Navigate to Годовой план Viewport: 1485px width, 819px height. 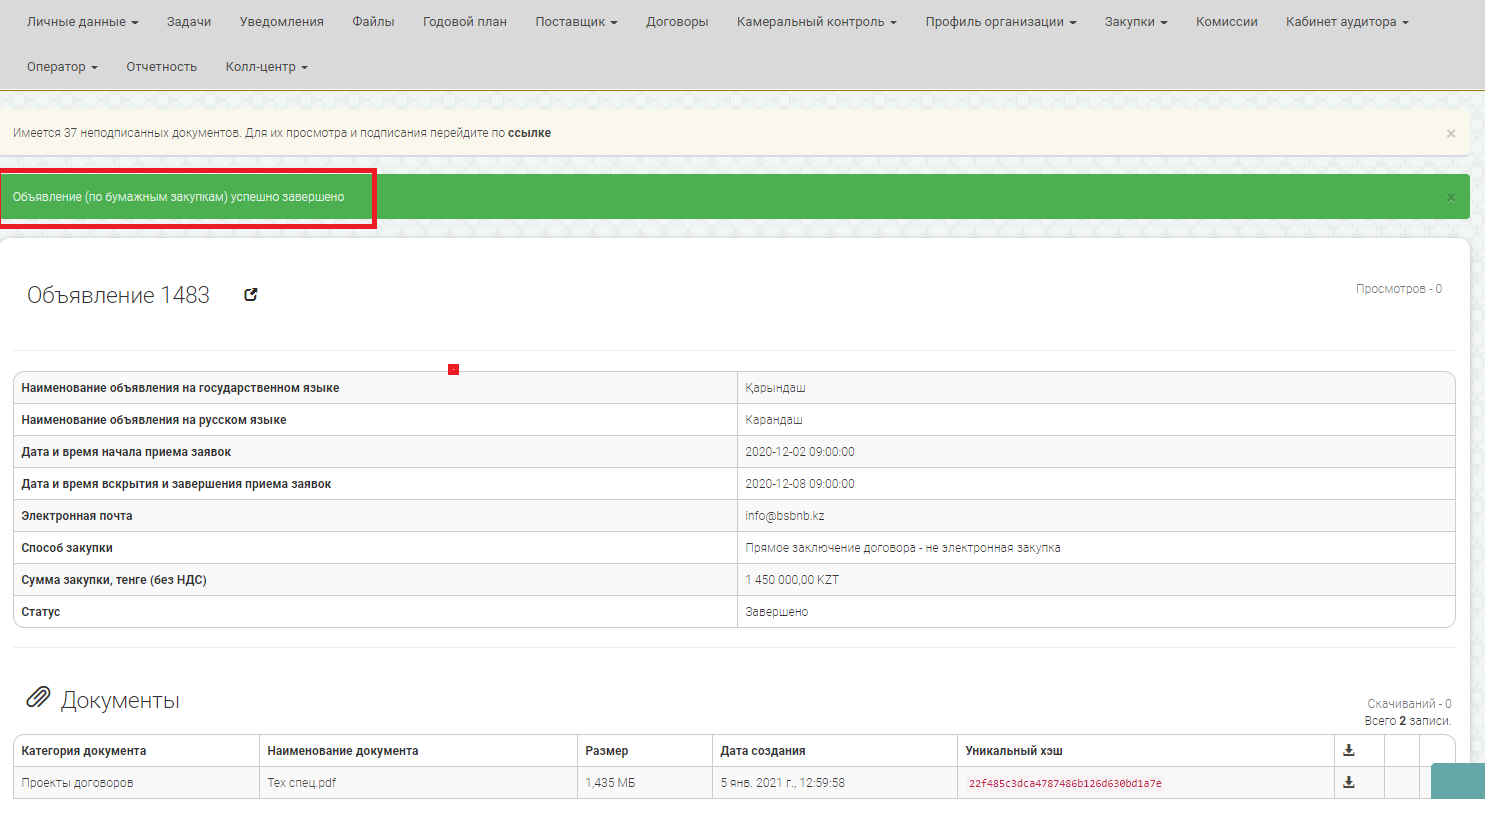[464, 22]
